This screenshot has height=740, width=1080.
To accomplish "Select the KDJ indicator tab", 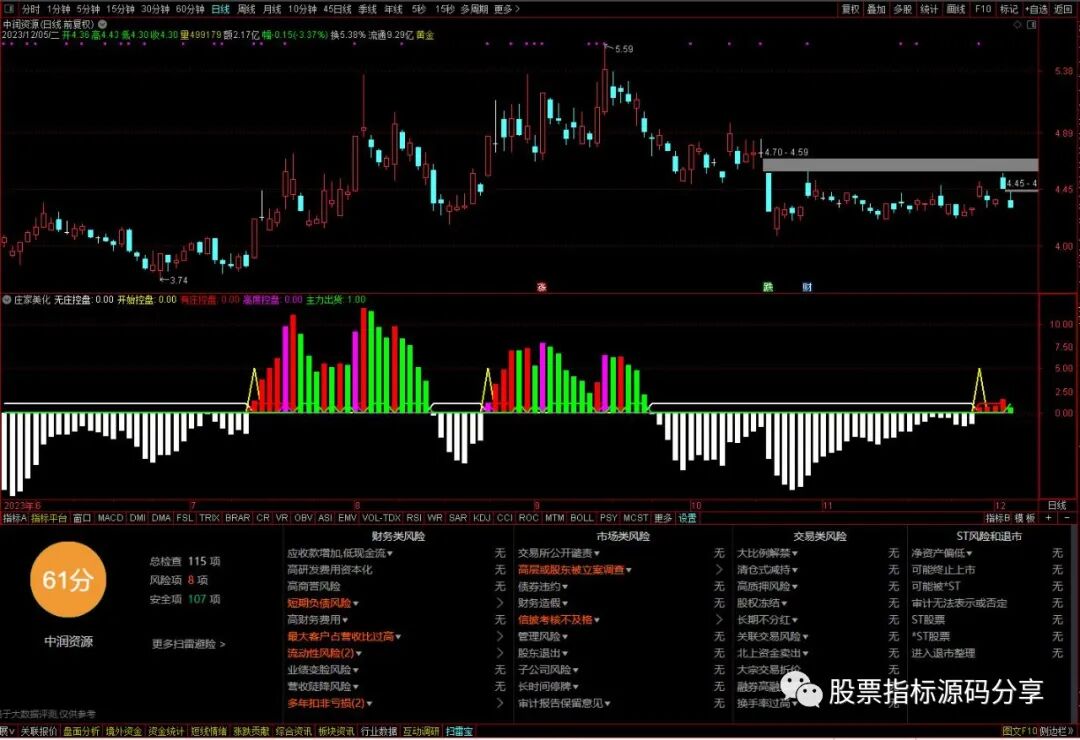I will pos(482,518).
